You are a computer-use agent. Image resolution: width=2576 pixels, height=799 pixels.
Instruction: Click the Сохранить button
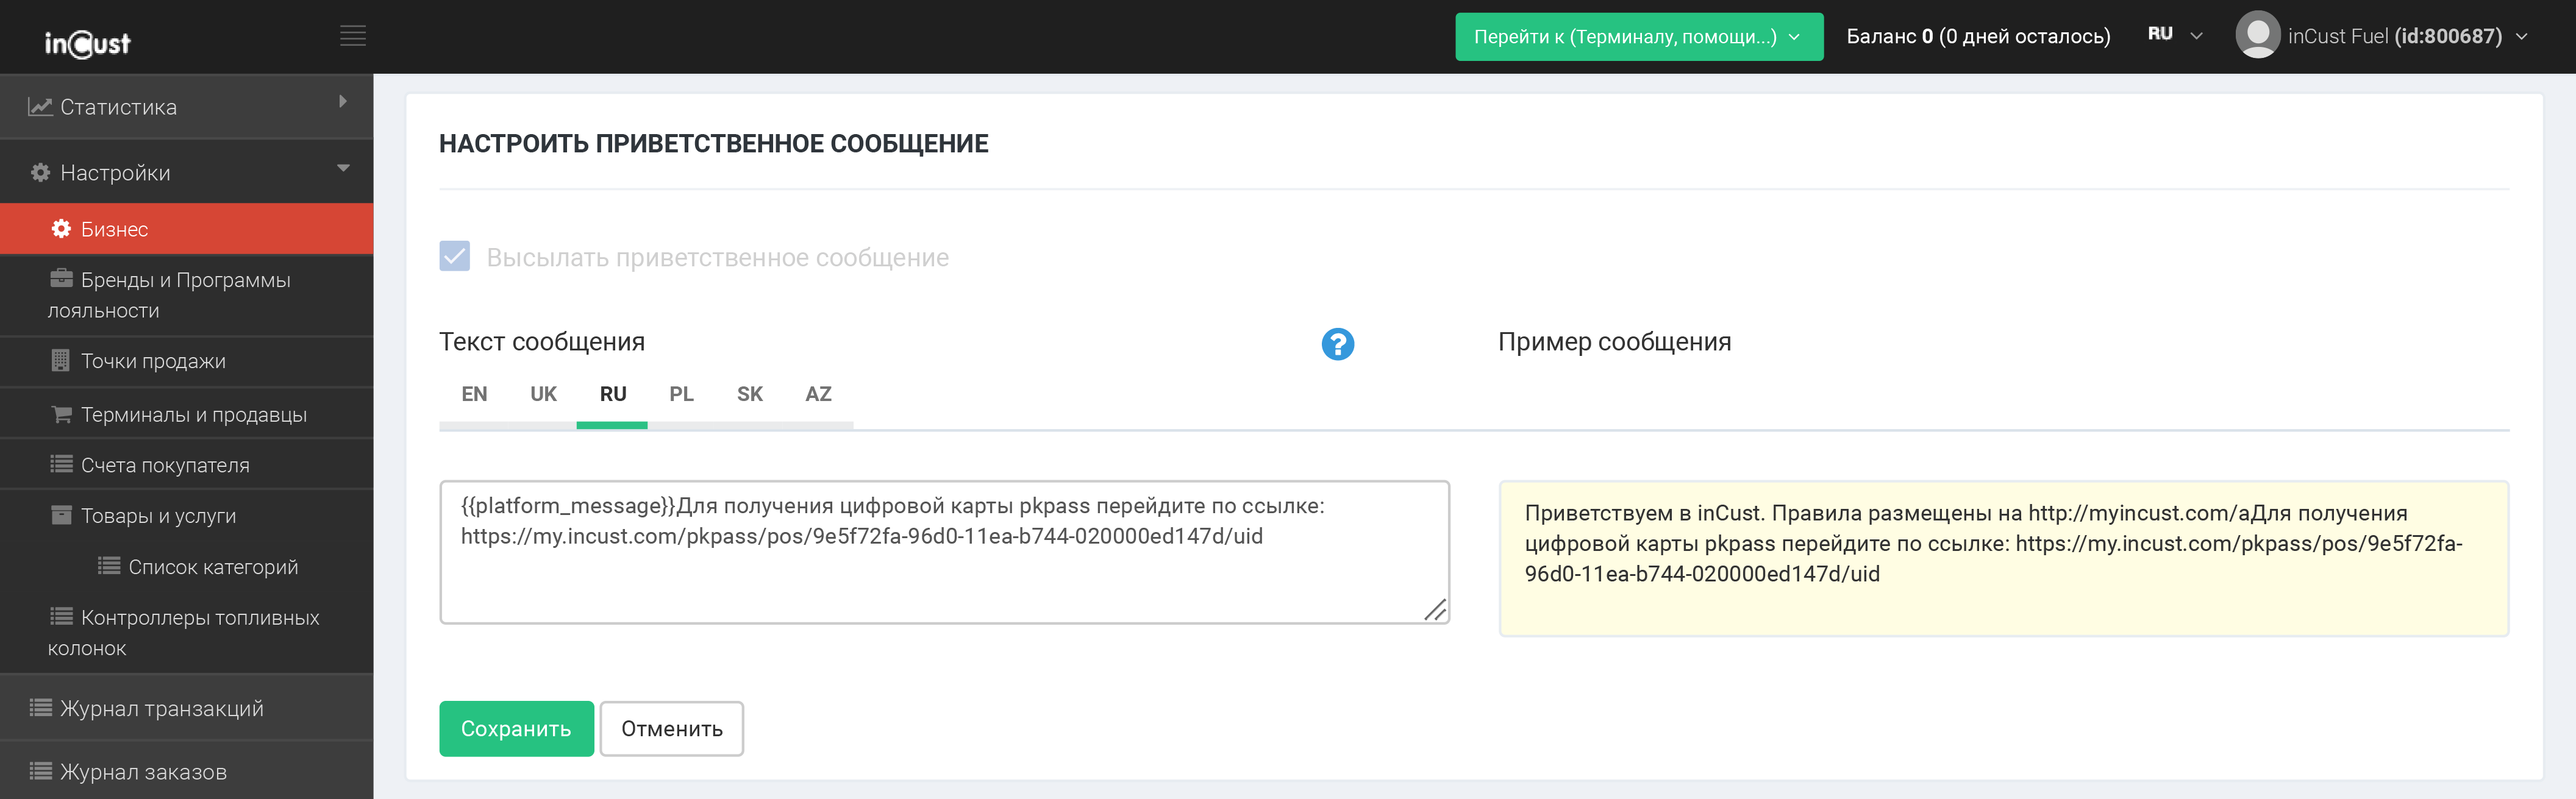click(x=516, y=729)
